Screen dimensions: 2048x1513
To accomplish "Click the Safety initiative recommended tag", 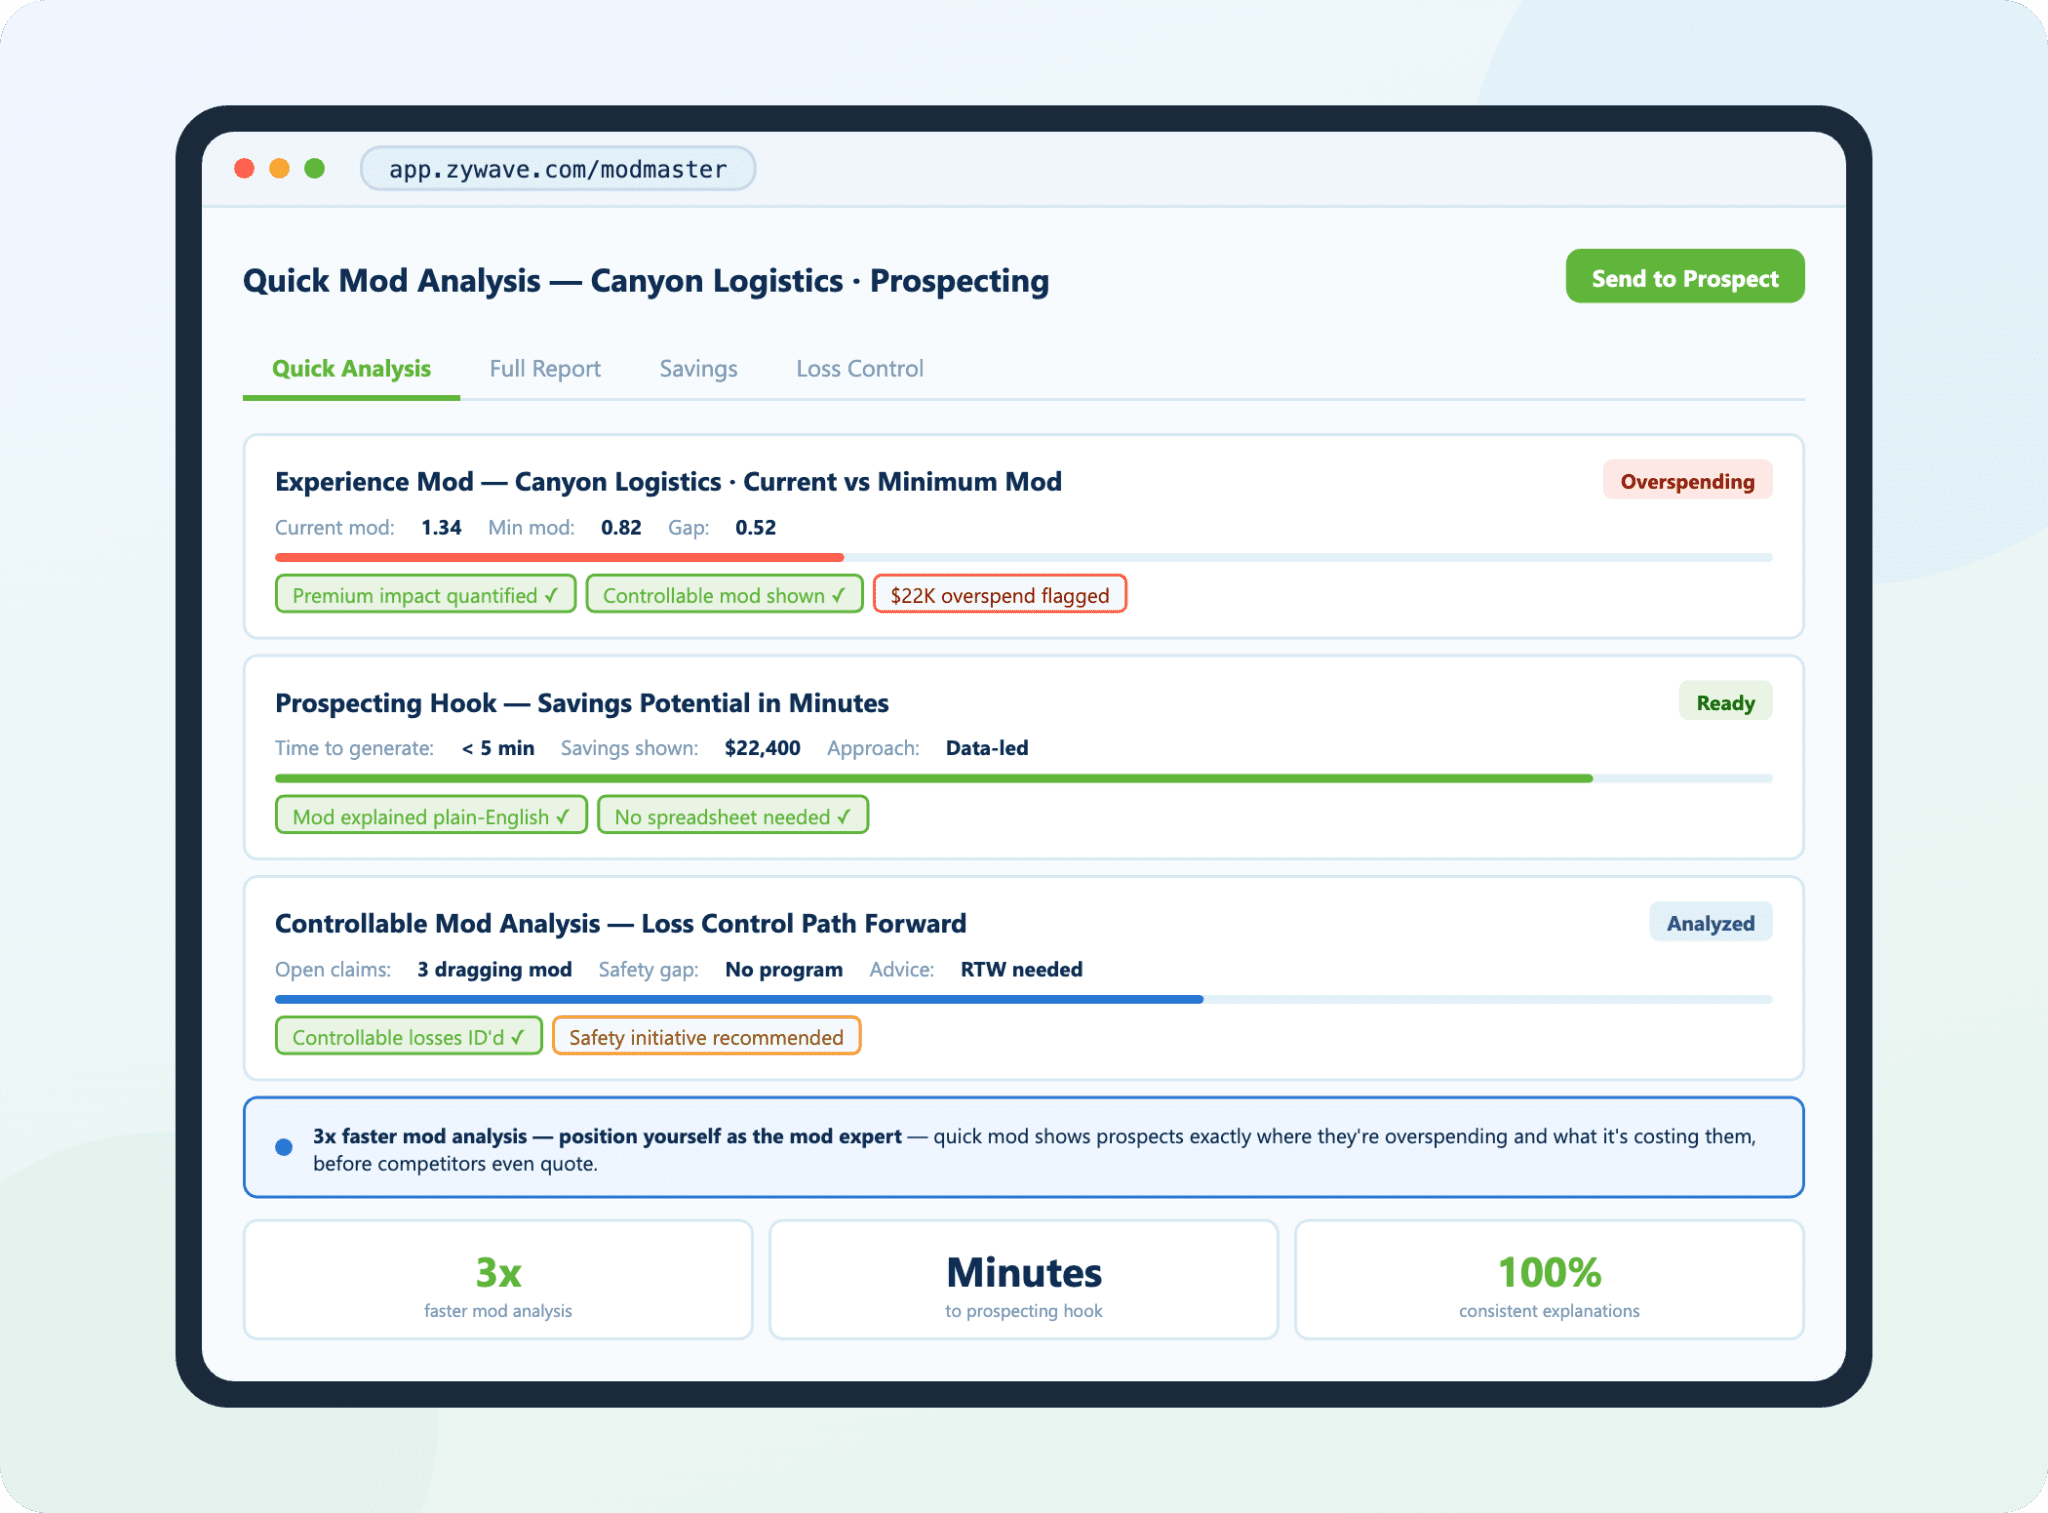I will [x=705, y=1037].
